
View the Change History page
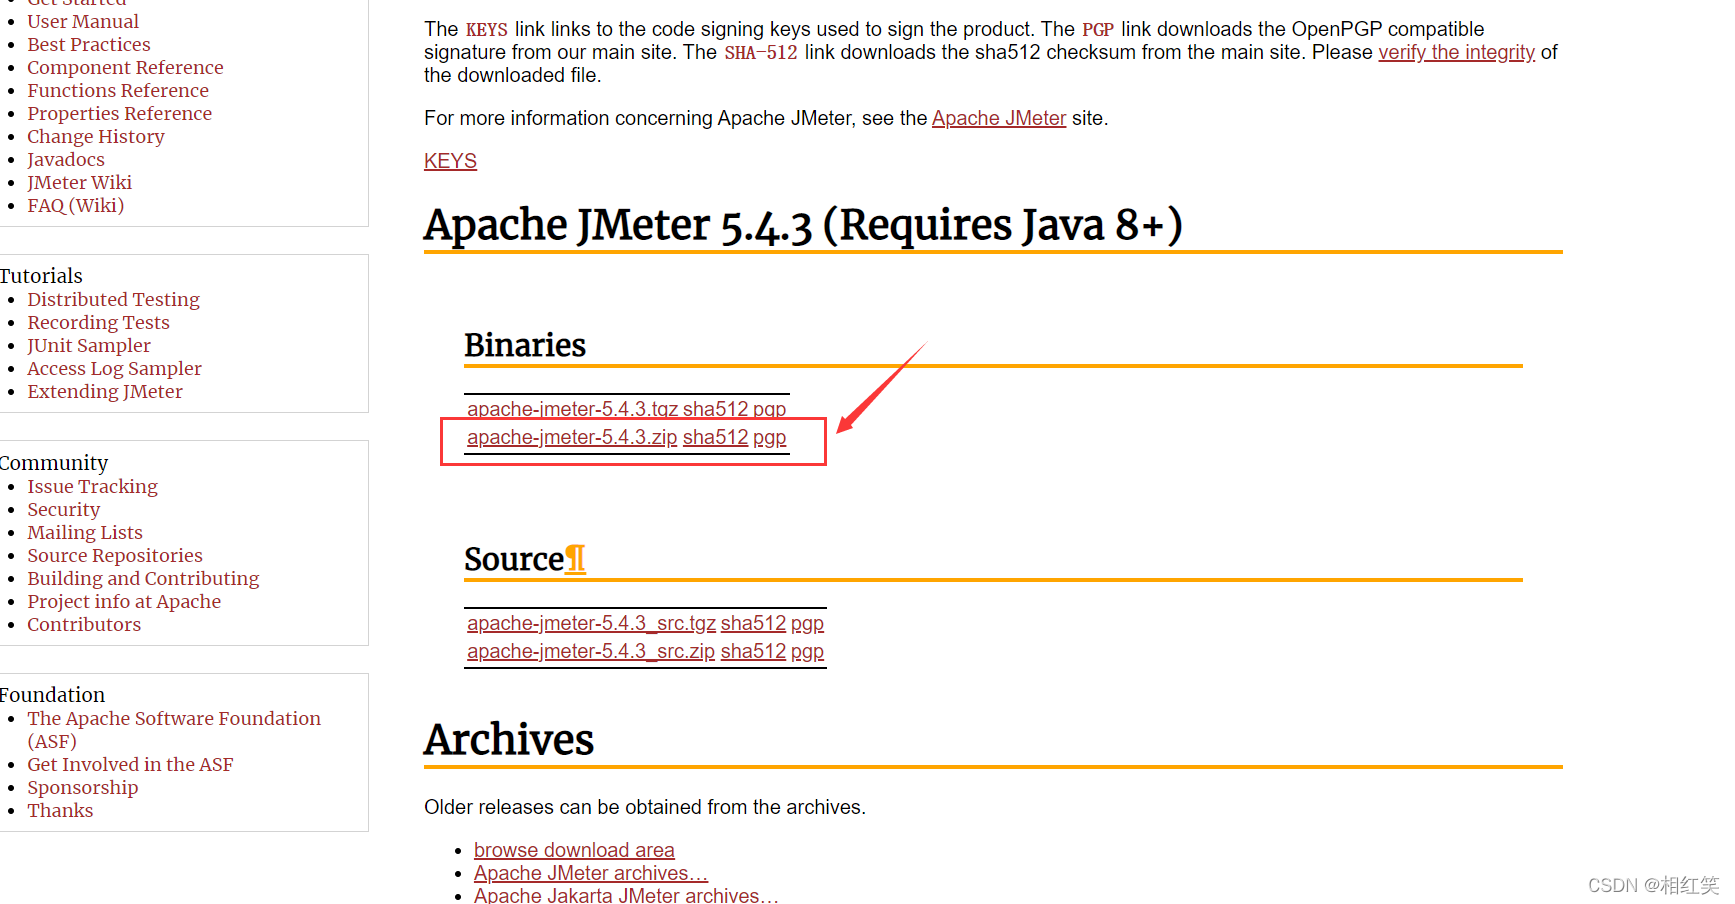point(96,136)
